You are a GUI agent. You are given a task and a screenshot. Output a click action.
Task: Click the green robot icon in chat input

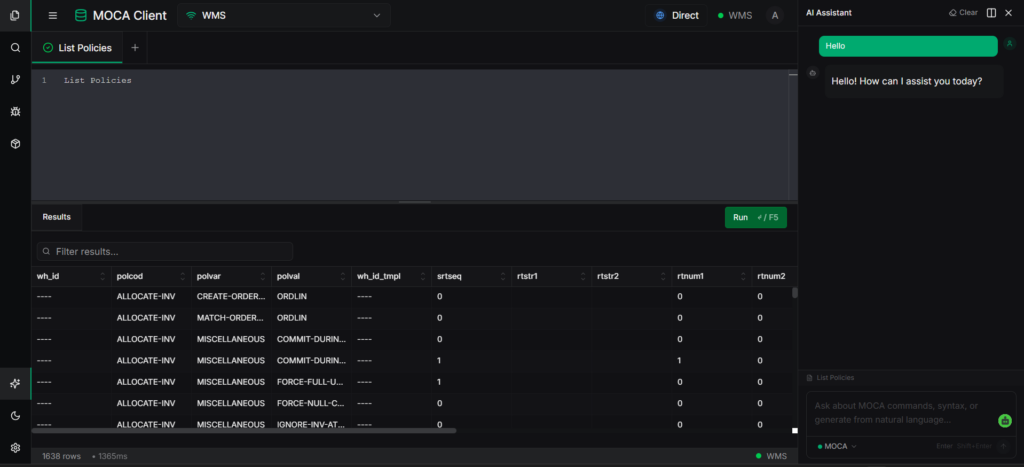[1004, 421]
